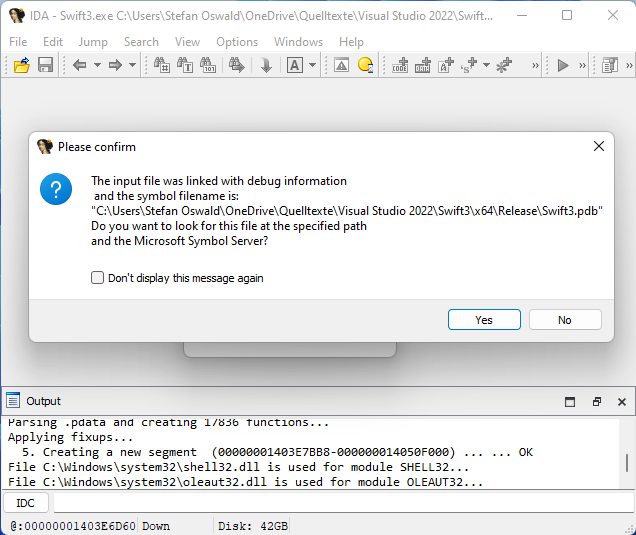Click the Run process play icon
The height and width of the screenshot is (535, 636).
coord(563,65)
